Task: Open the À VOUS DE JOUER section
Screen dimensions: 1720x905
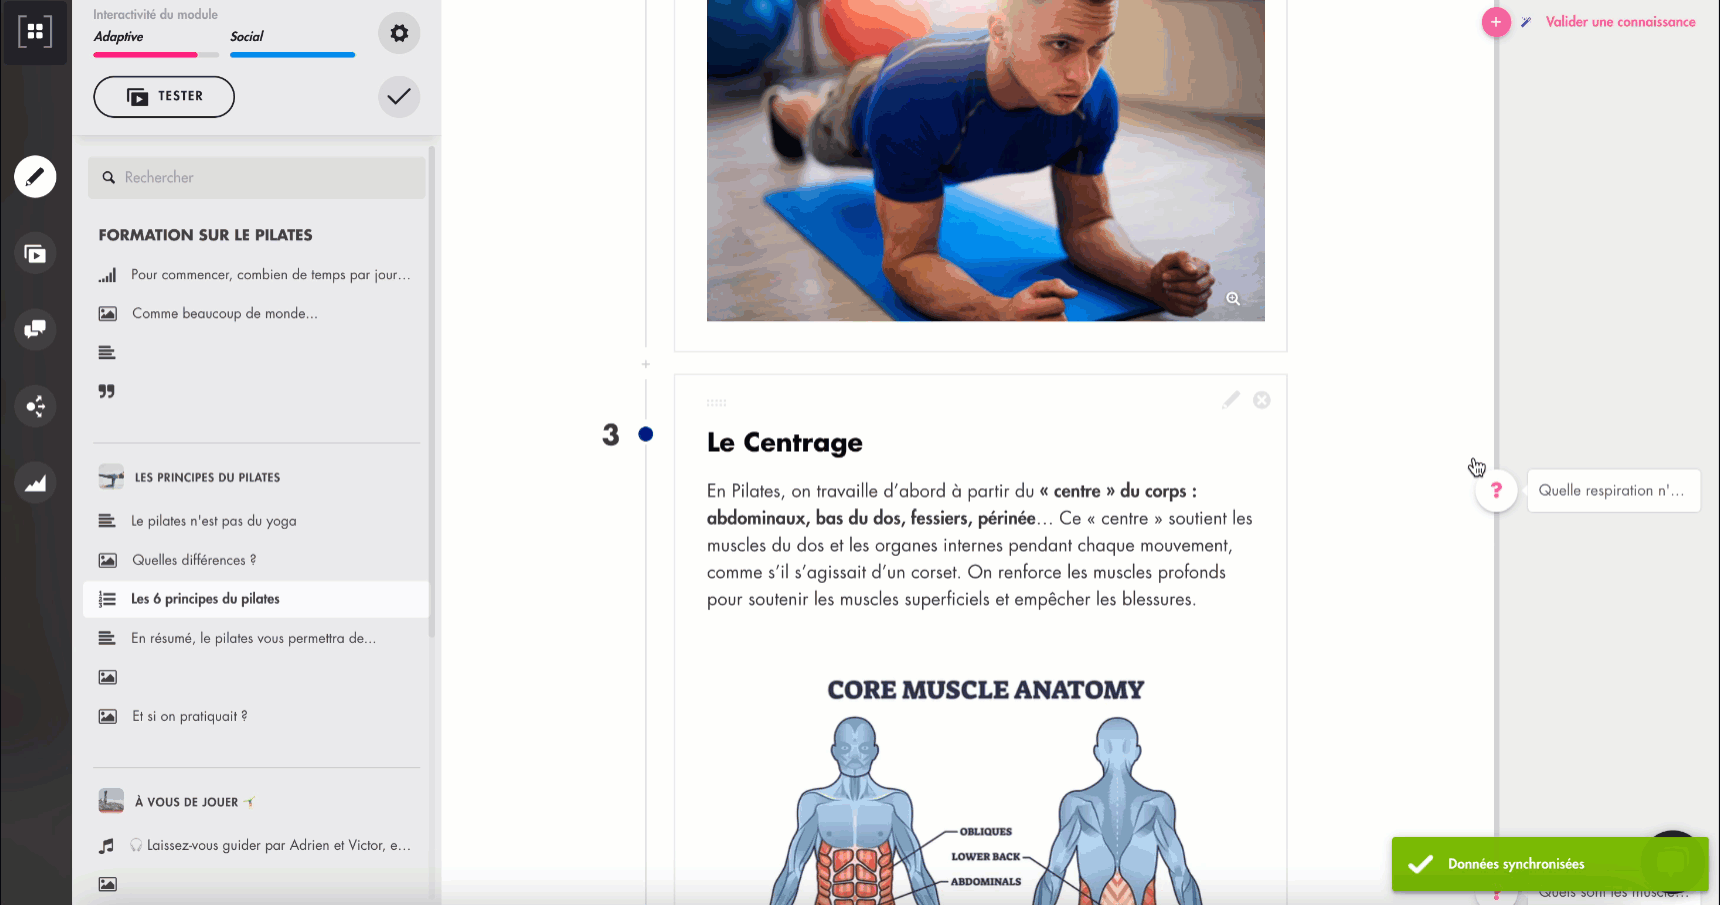Action: click(x=186, y=802)
